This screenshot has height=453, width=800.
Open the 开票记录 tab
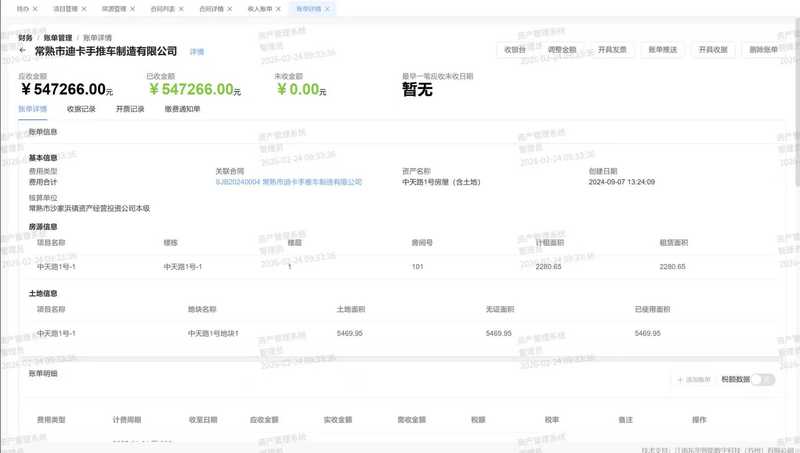click(130, 109)
